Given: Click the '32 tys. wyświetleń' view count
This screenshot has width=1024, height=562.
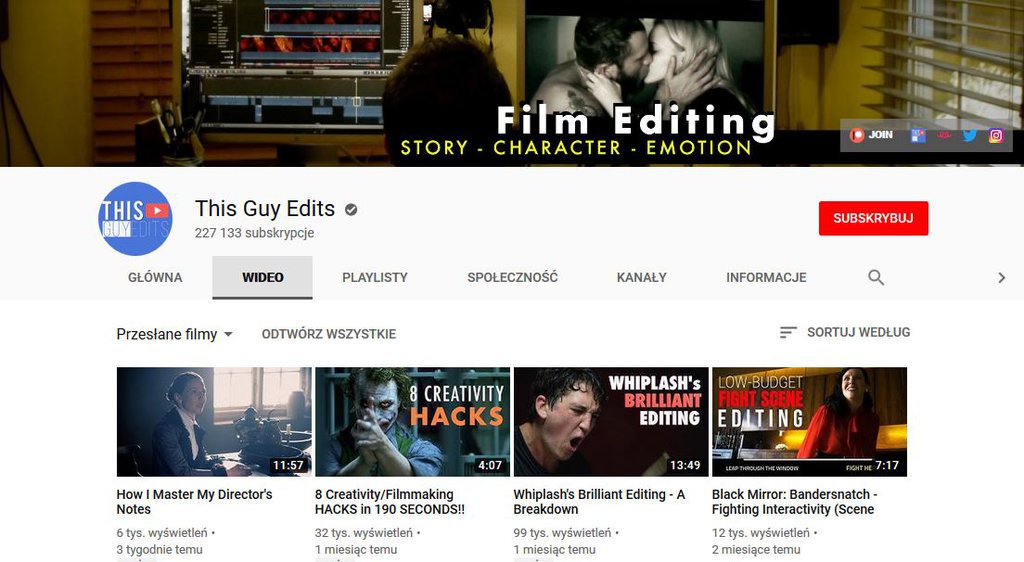Looking at the screenshot, I should (364, 533).
